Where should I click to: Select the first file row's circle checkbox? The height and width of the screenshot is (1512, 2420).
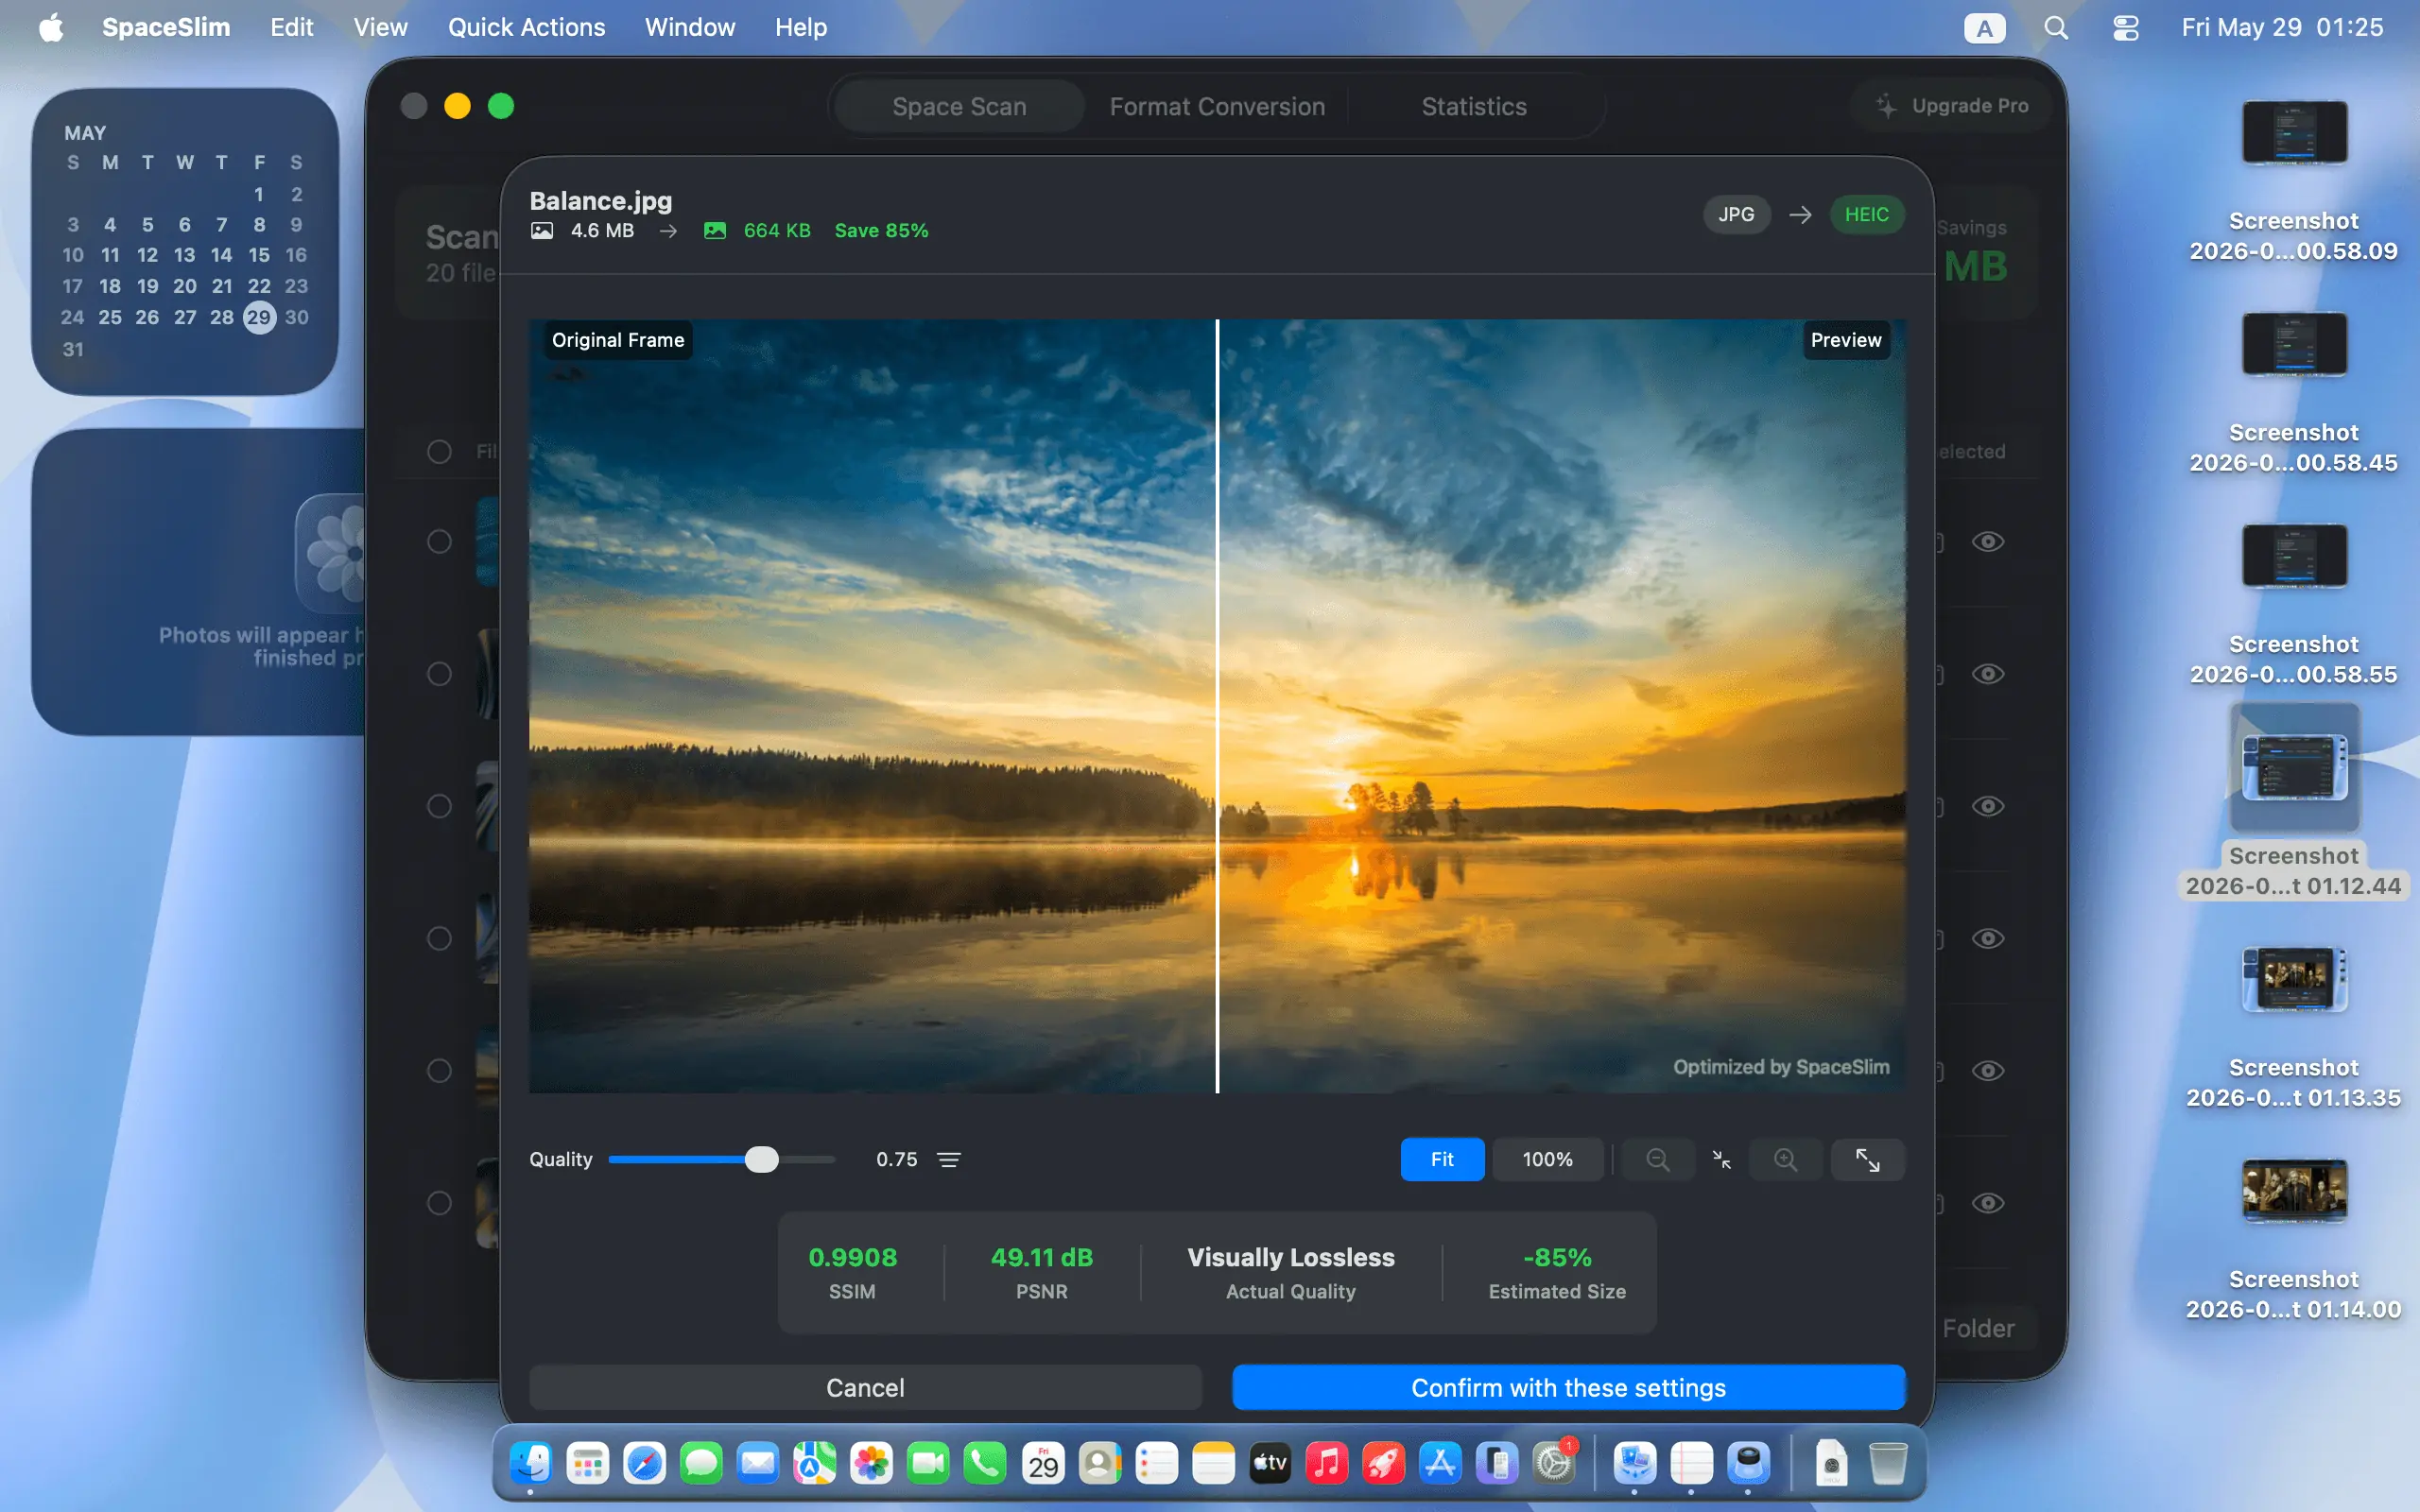pos(439,541)
